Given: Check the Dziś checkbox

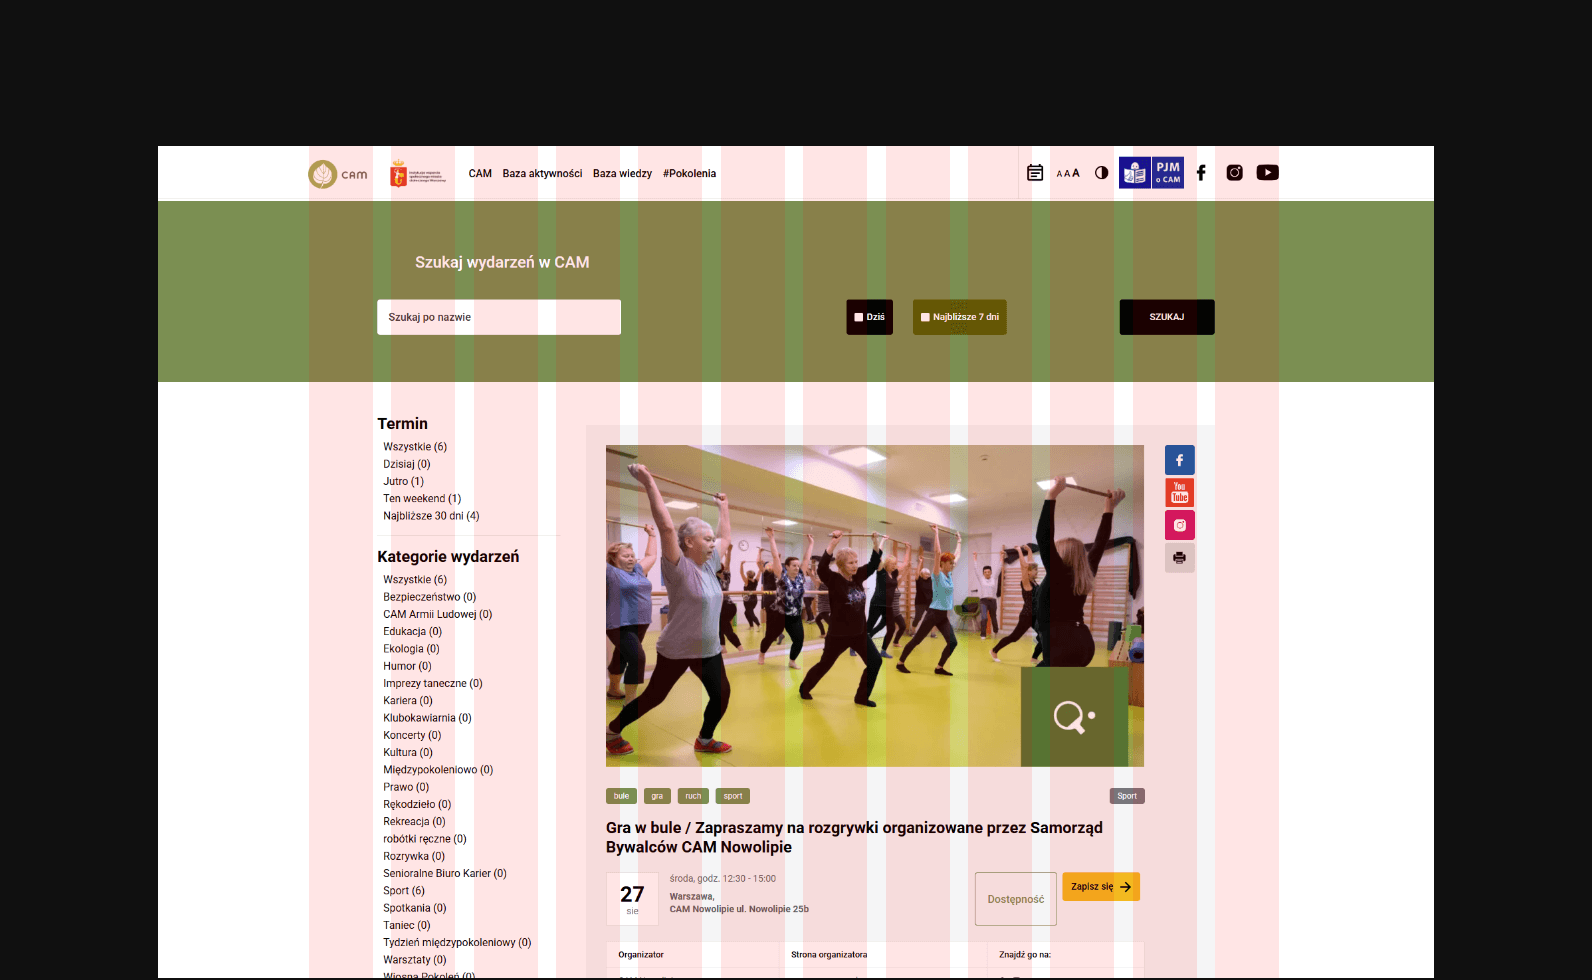Looking at the screenshot, I should pos(858,317).
